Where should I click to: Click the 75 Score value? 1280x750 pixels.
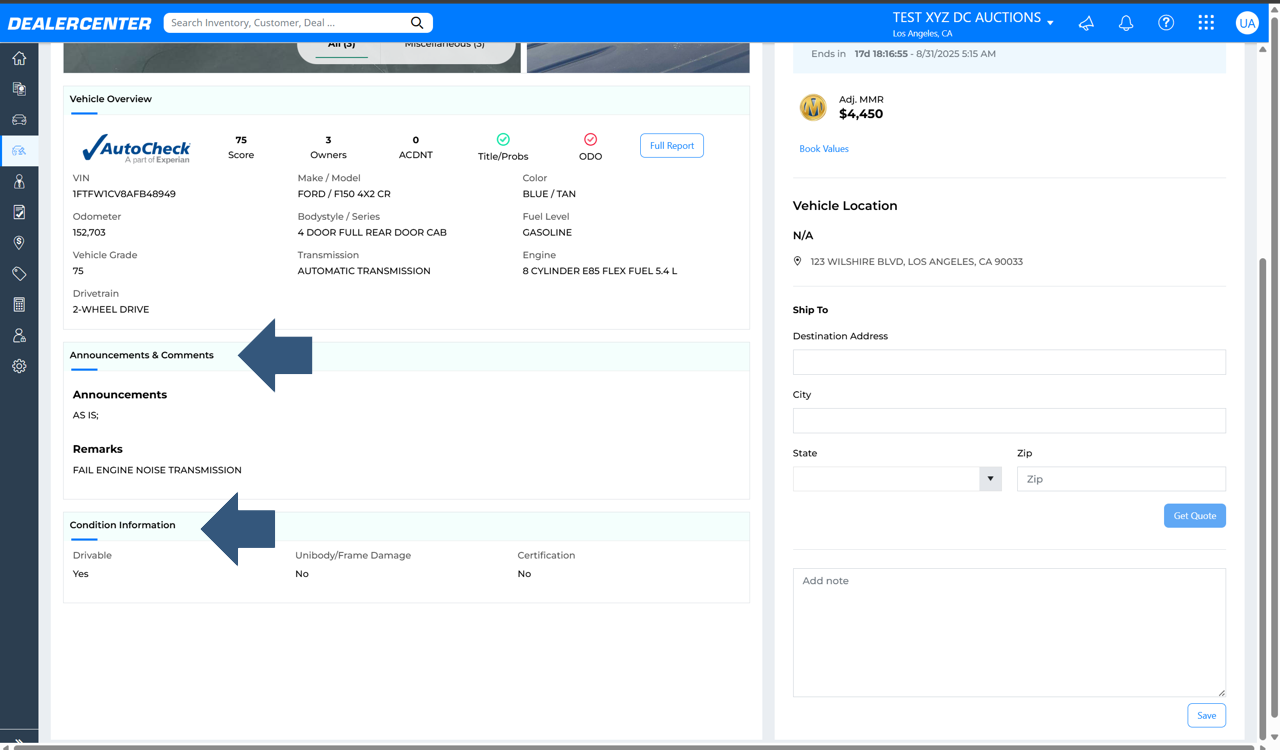(x=241, y=140)
